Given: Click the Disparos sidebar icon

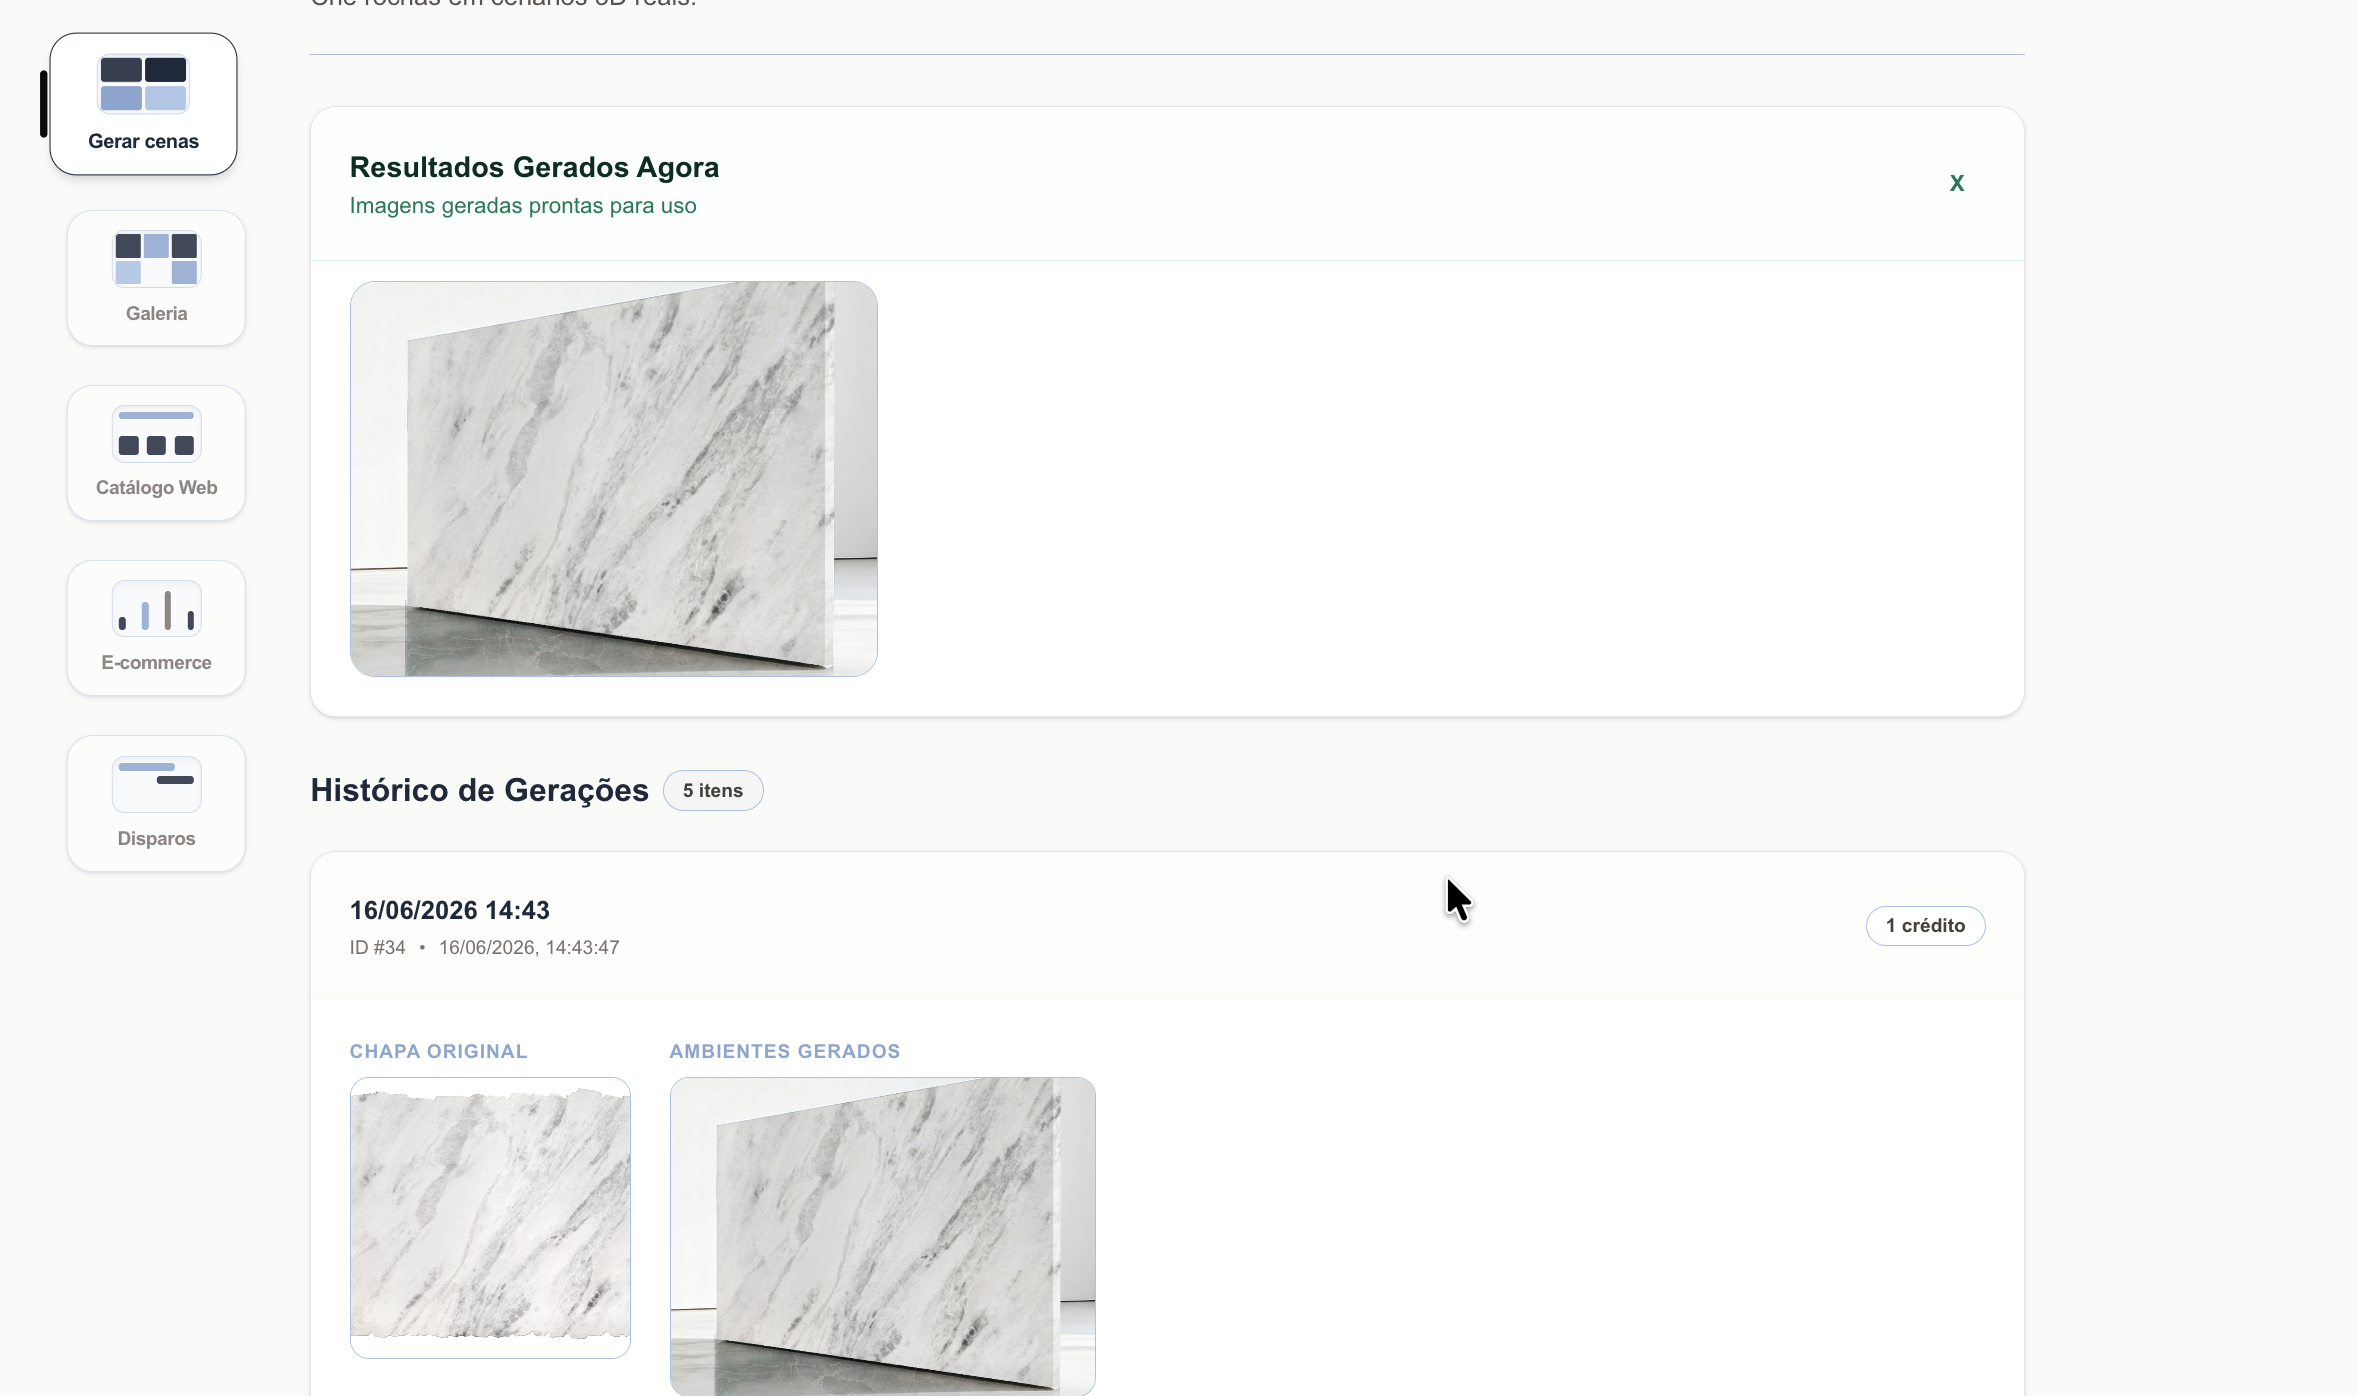Looking at the screenshot, I should tap(156, 784).
